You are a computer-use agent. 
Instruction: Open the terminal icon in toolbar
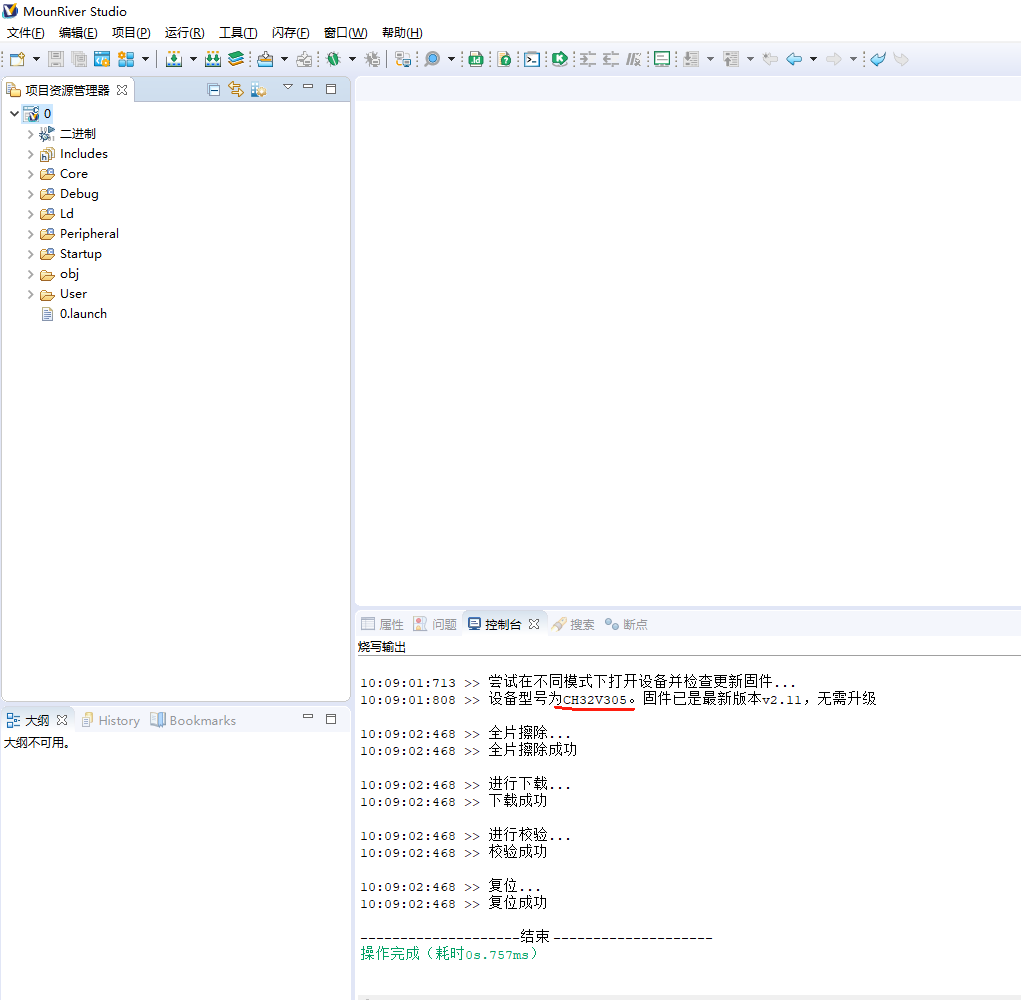click(533, 60)
